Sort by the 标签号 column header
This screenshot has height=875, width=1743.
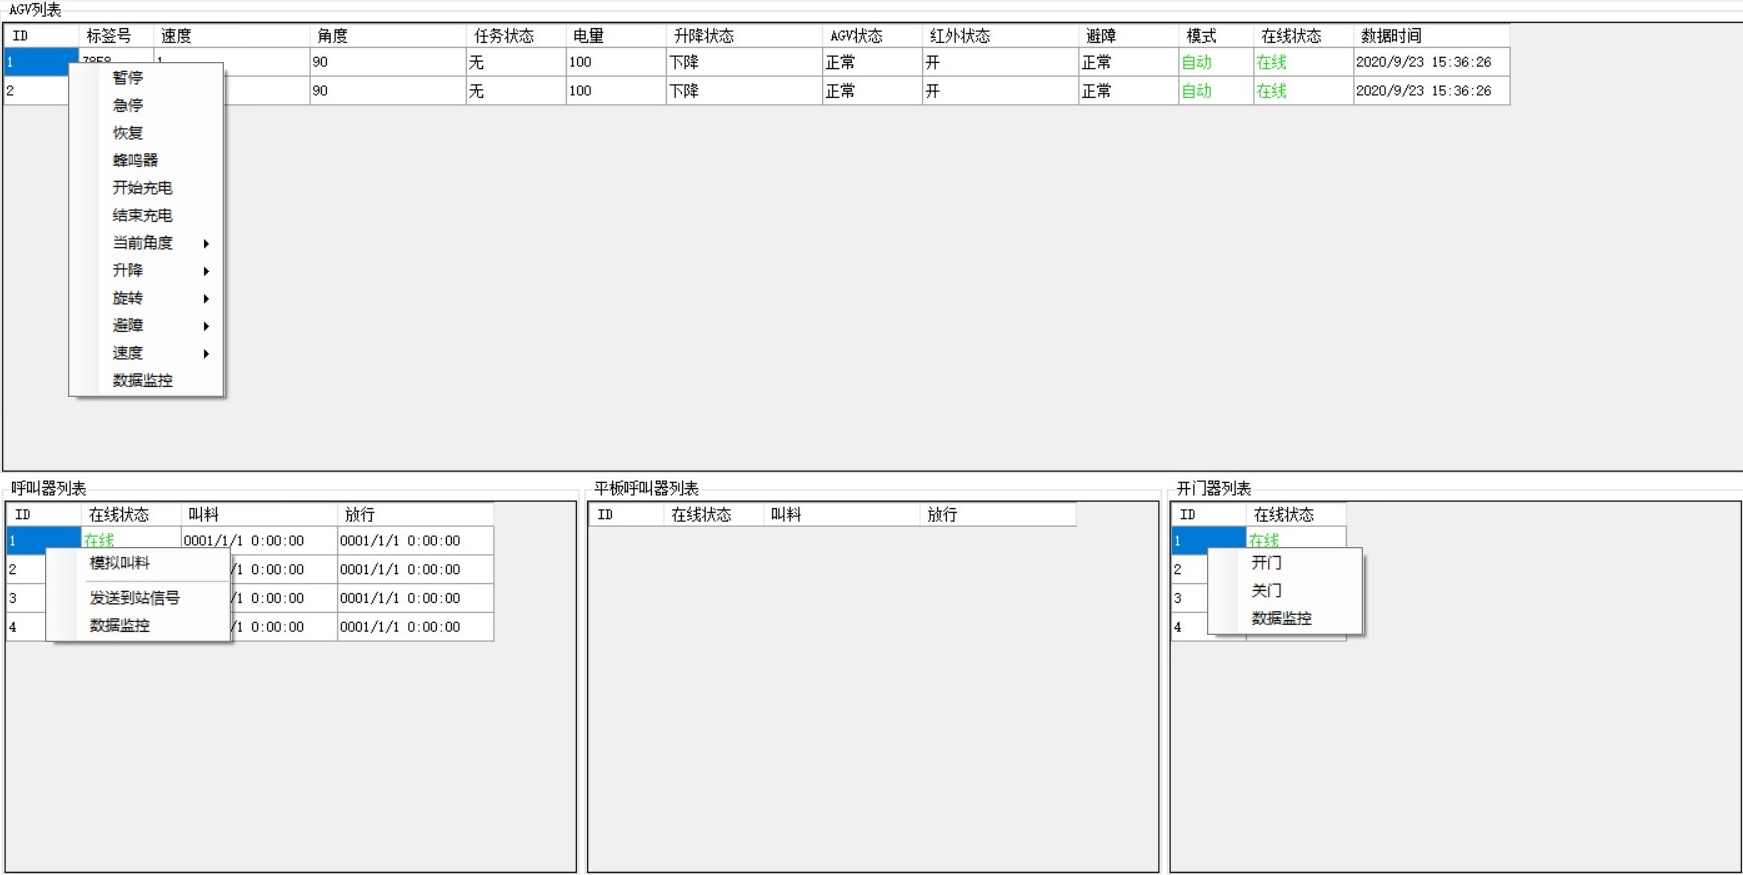coord(116,36)
